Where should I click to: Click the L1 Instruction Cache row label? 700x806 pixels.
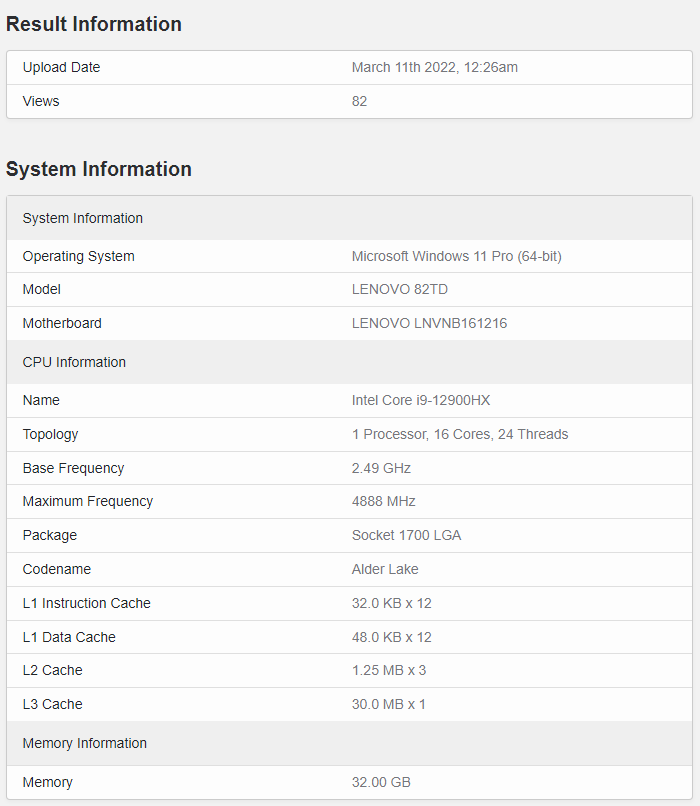[x=87, y=603]
